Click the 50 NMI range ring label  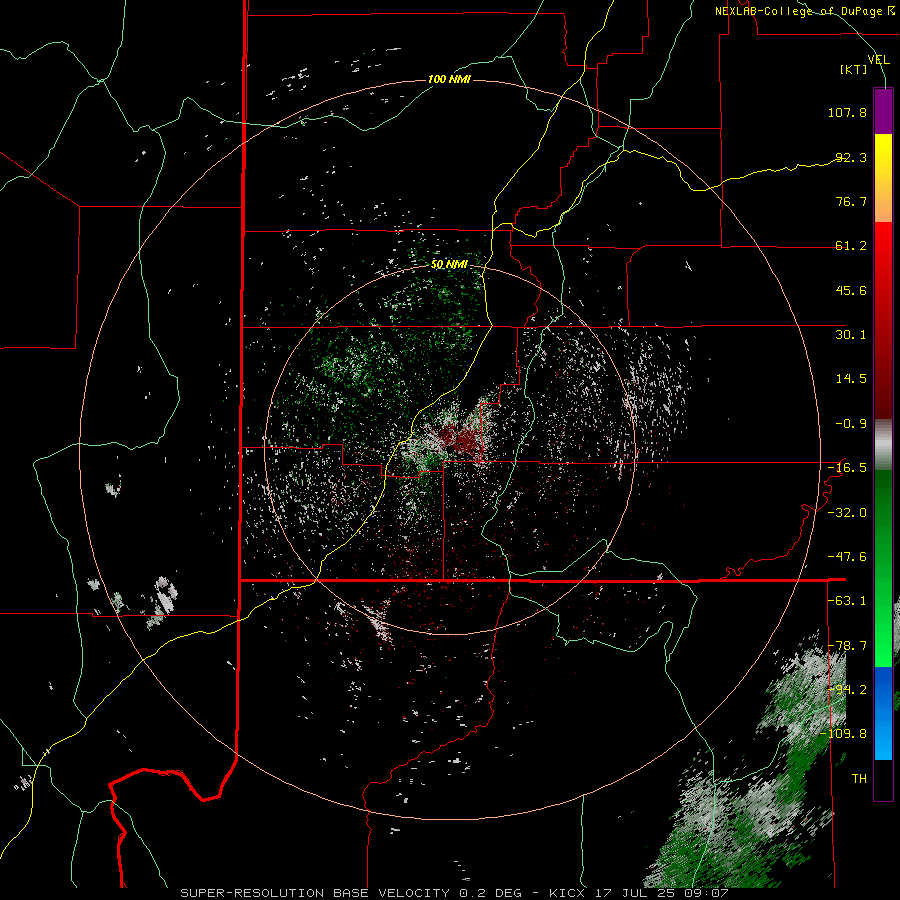(x=449, y=265)
